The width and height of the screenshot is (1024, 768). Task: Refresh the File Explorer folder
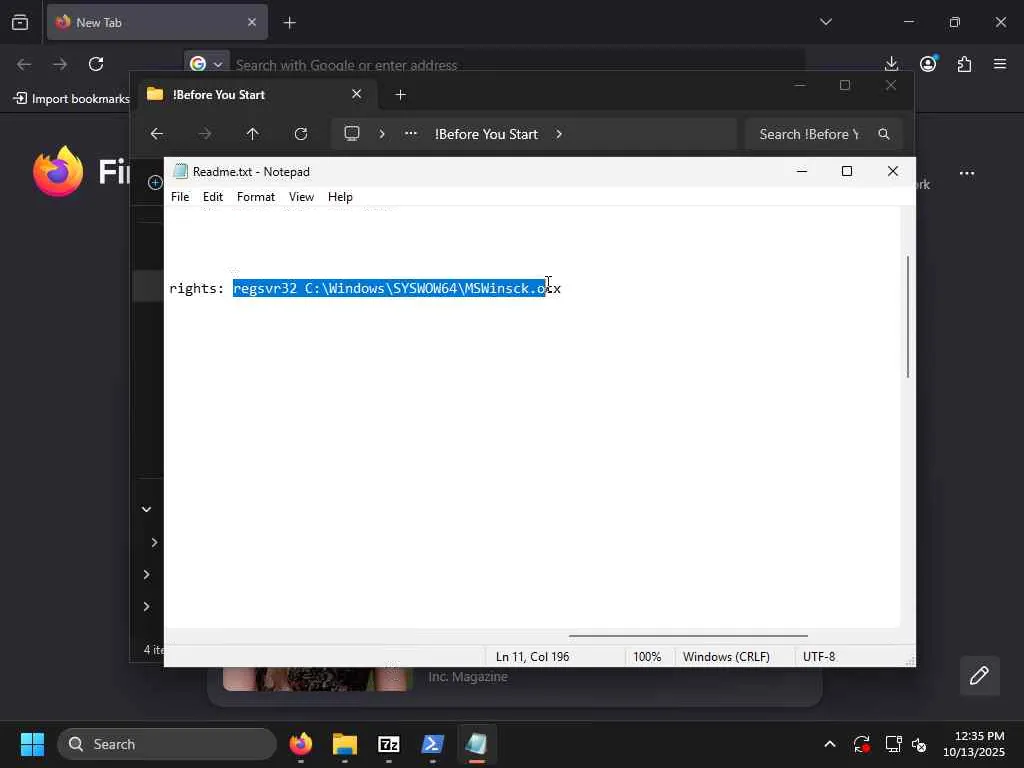[x=301, y=134]
